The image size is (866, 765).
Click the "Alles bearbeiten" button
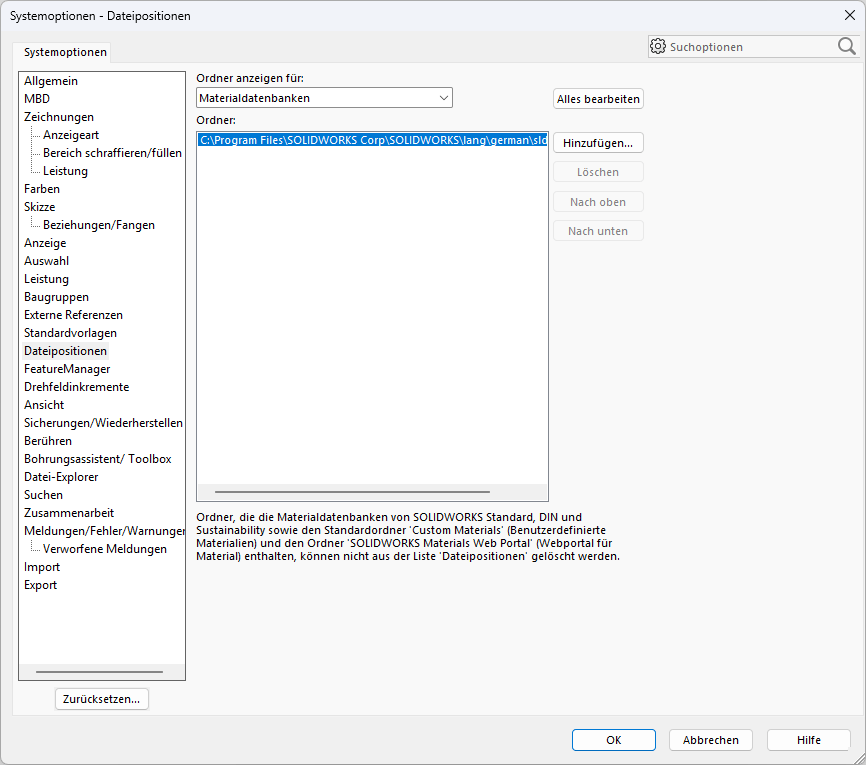point(598,98)
